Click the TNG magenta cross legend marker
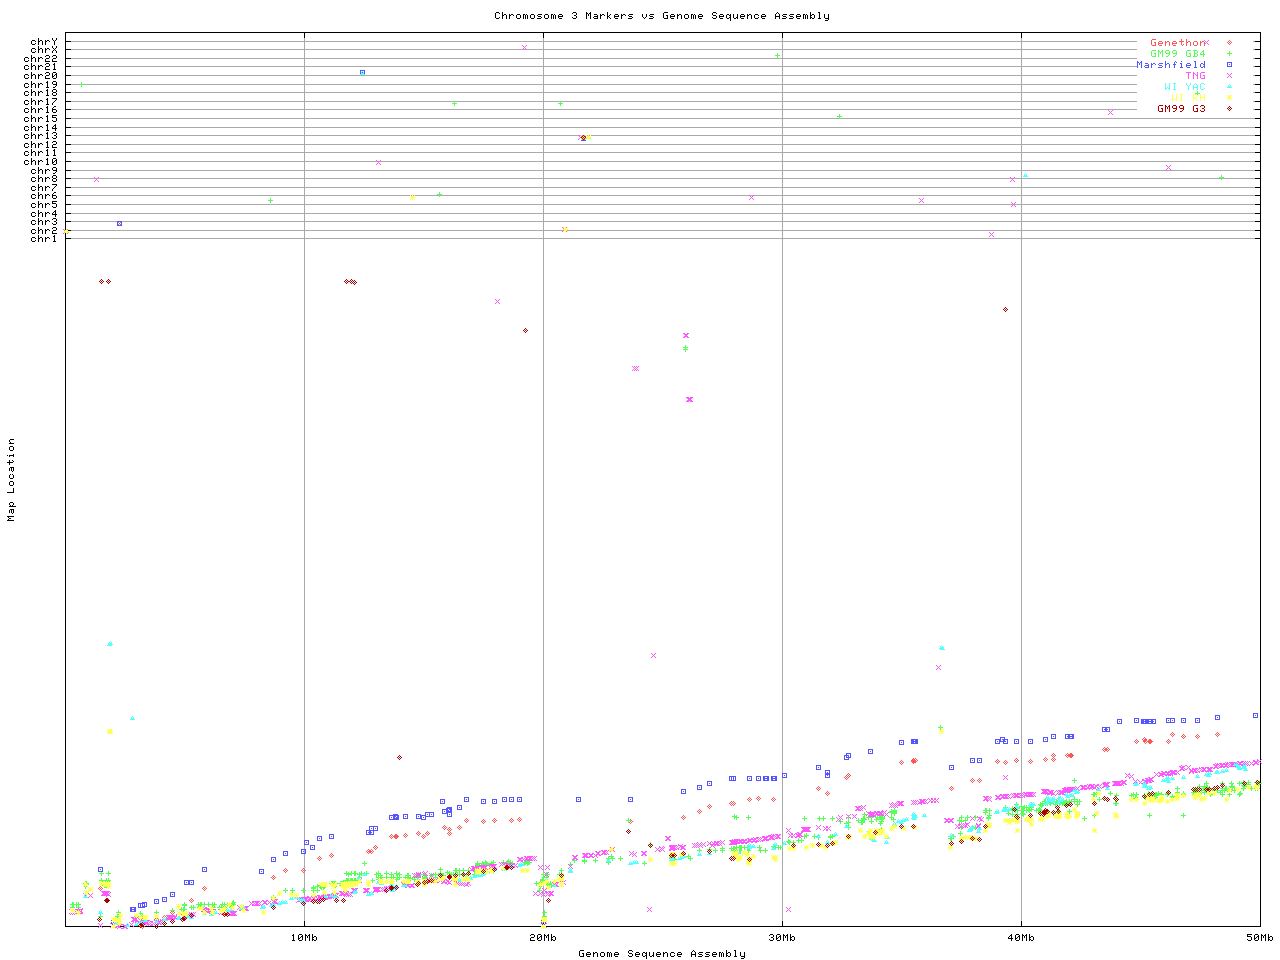Viewport: 1280px width, 960px height. [x=1229, y=76]
